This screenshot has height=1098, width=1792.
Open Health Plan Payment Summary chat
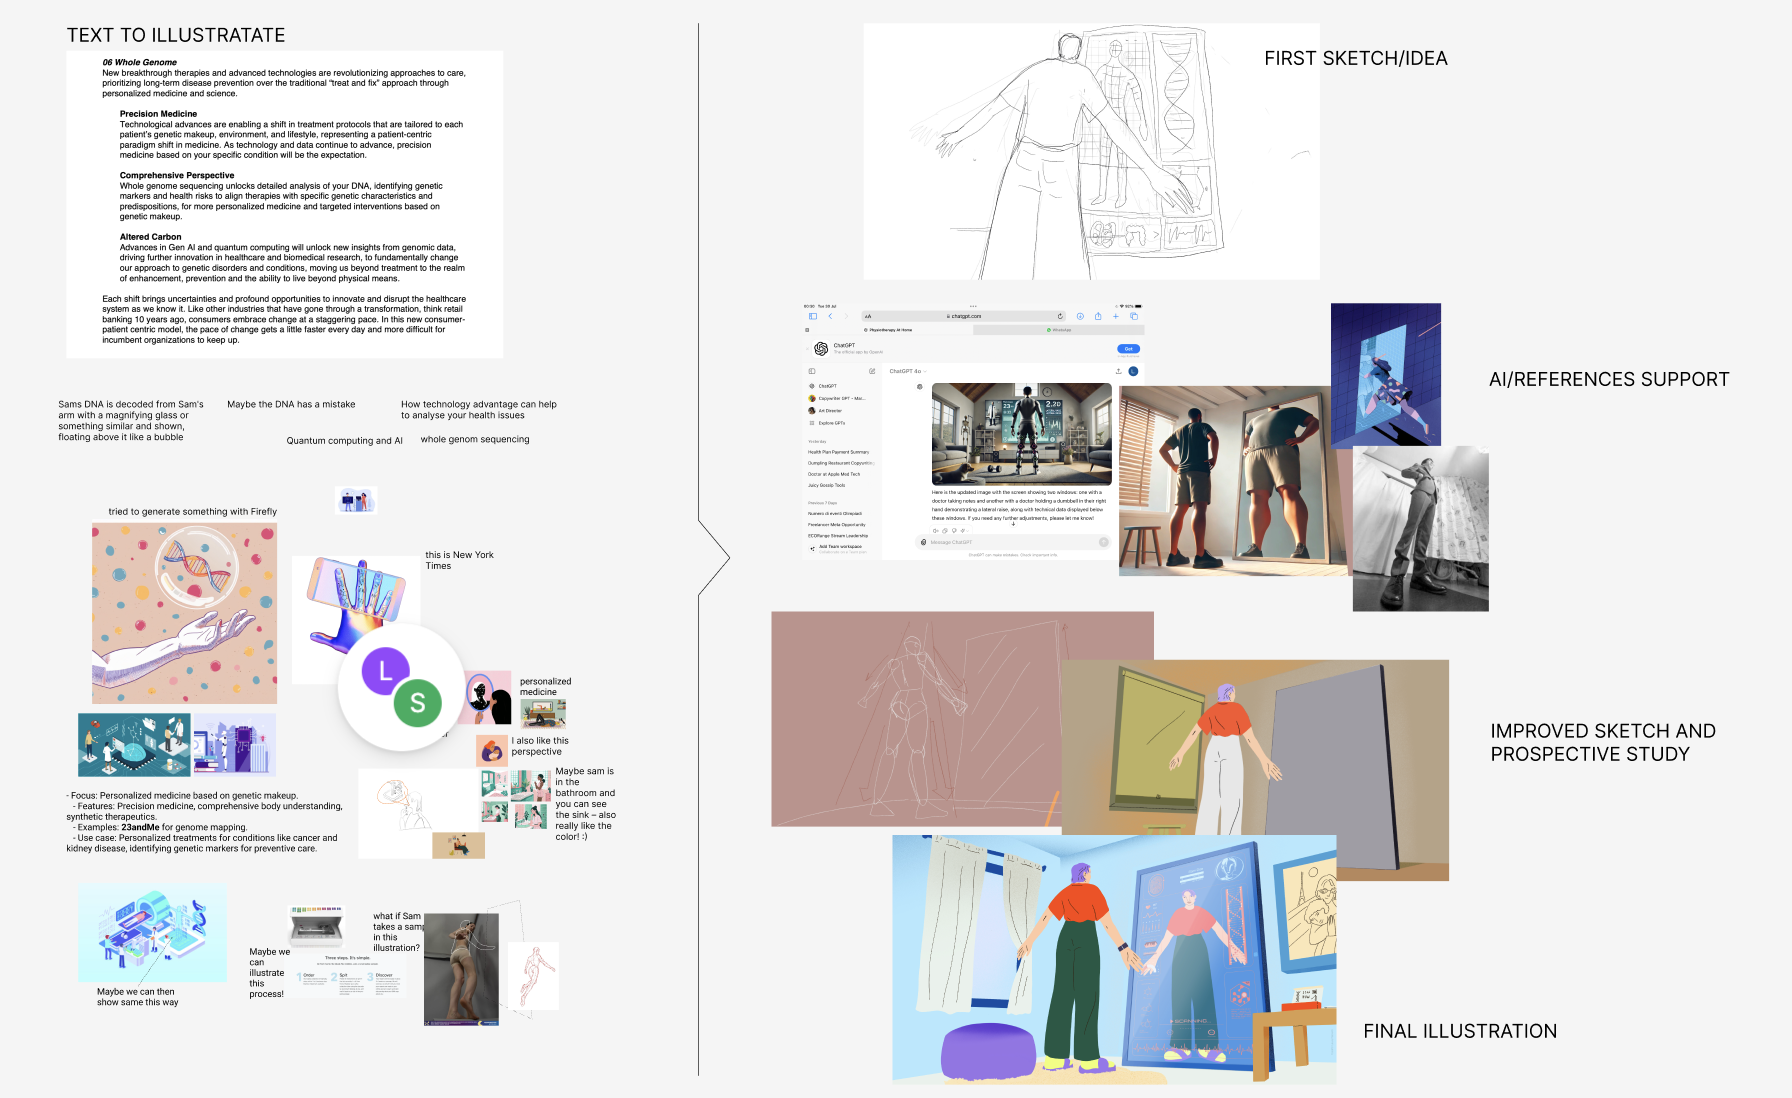(838, 452)
